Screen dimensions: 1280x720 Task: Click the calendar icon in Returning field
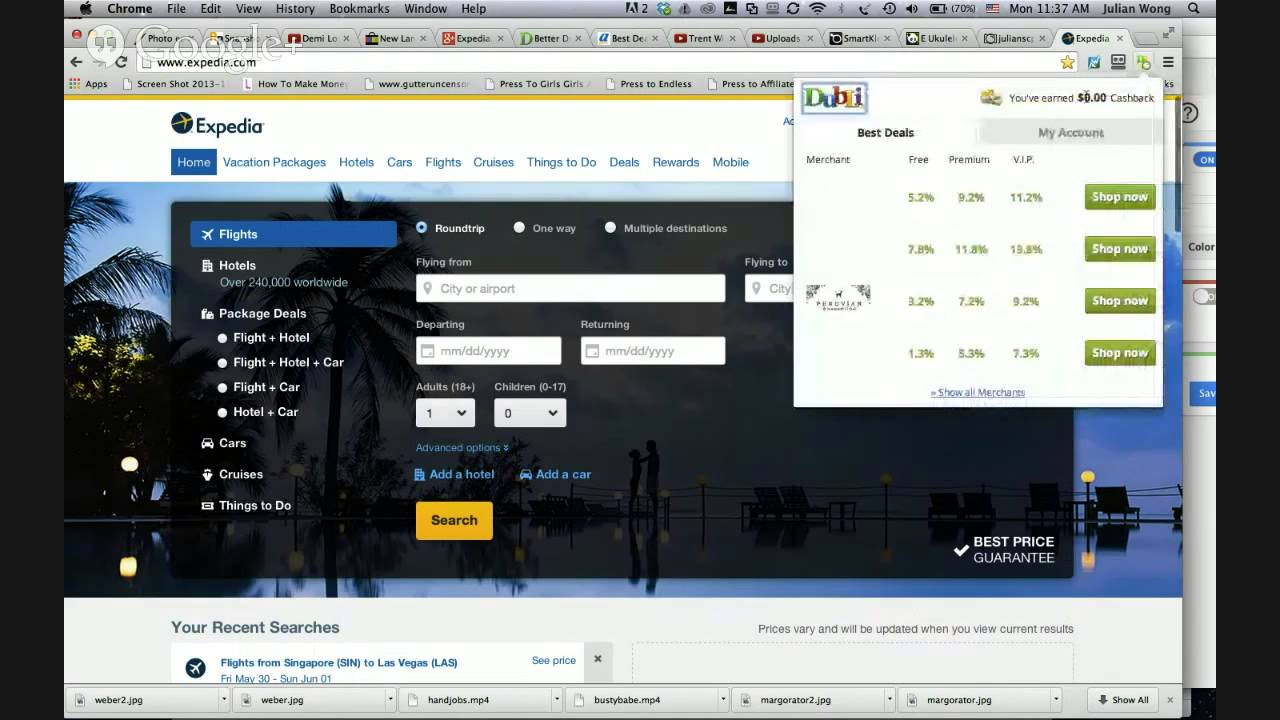[x=592, y=351]
